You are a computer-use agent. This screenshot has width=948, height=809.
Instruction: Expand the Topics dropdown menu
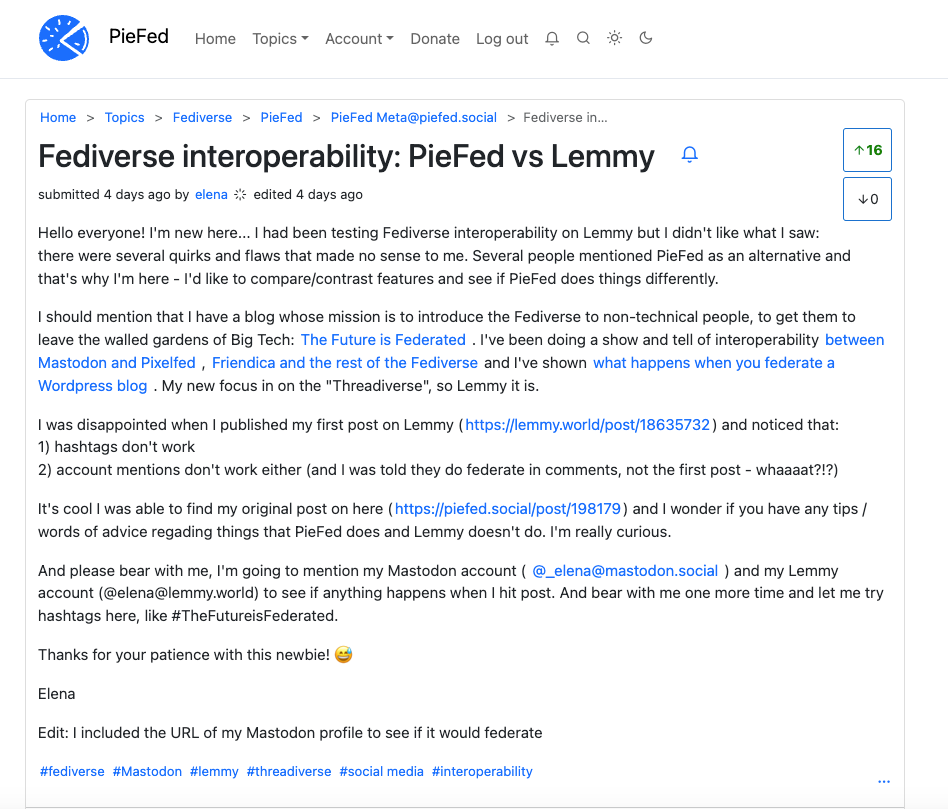pyautogui.click(x=280, y=39)
